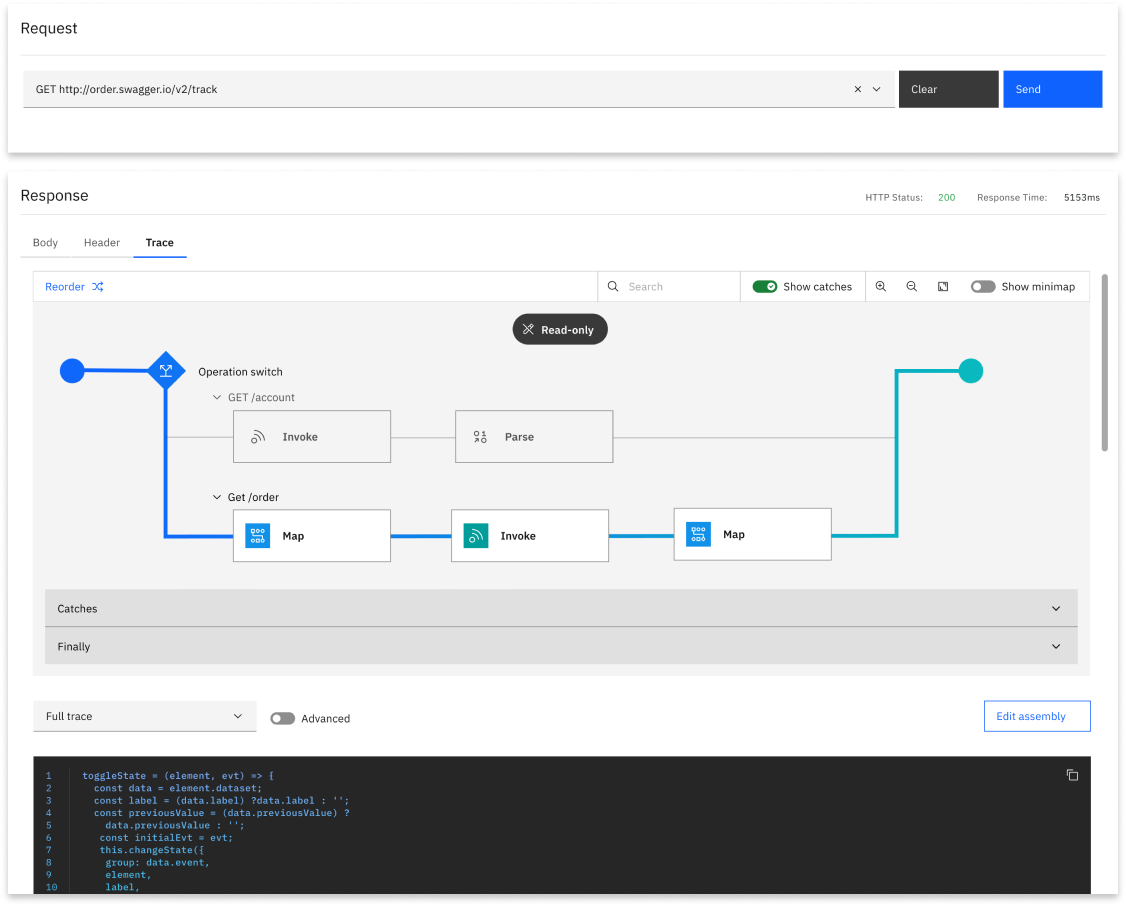The image size is (1126, 906).
Task: Click code line const initialEvt = evt;
Action: coord(166,837)
